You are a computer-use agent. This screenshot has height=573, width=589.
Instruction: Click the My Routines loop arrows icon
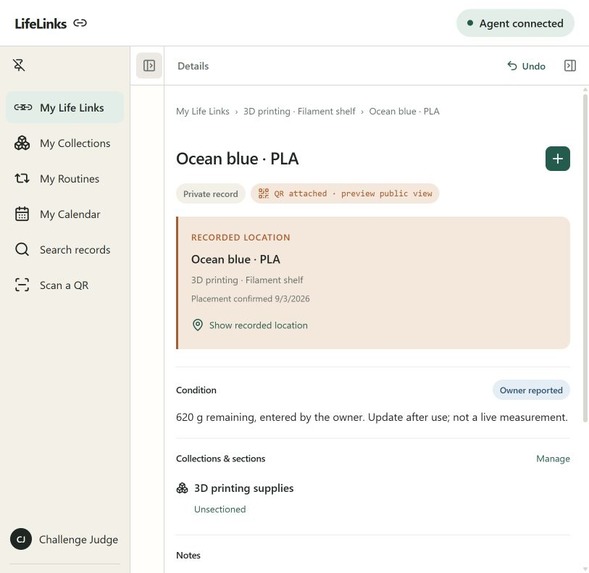(x=22, y=178)
